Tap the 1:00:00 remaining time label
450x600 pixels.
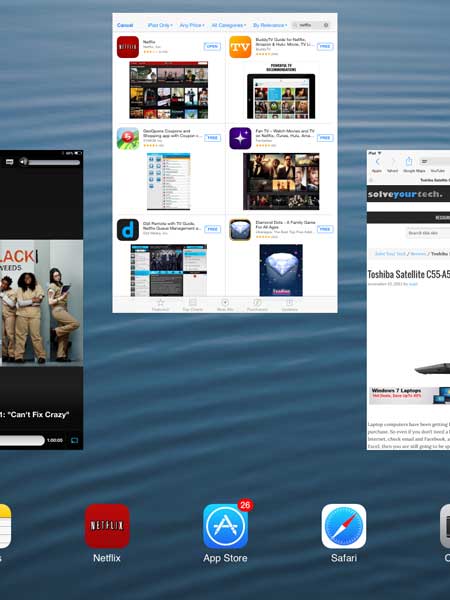55,440
